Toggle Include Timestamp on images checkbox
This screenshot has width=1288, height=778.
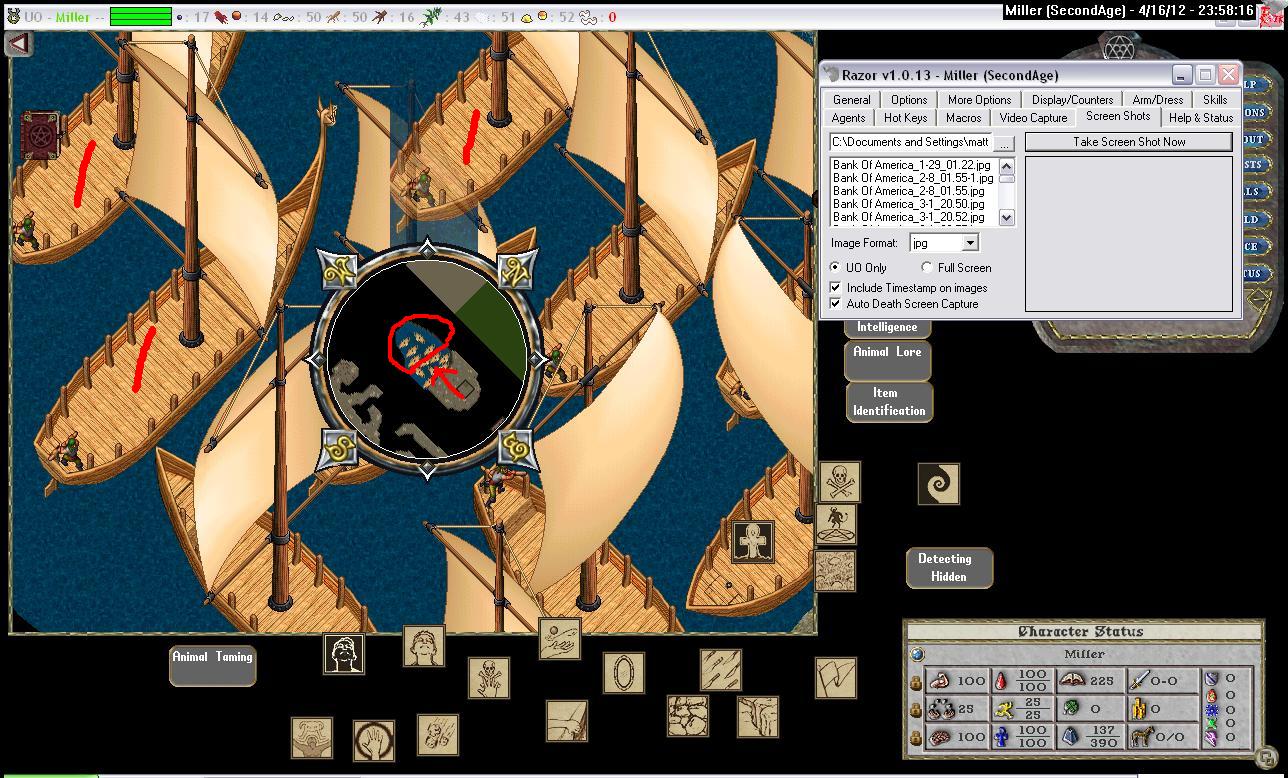tap(836, 288)
